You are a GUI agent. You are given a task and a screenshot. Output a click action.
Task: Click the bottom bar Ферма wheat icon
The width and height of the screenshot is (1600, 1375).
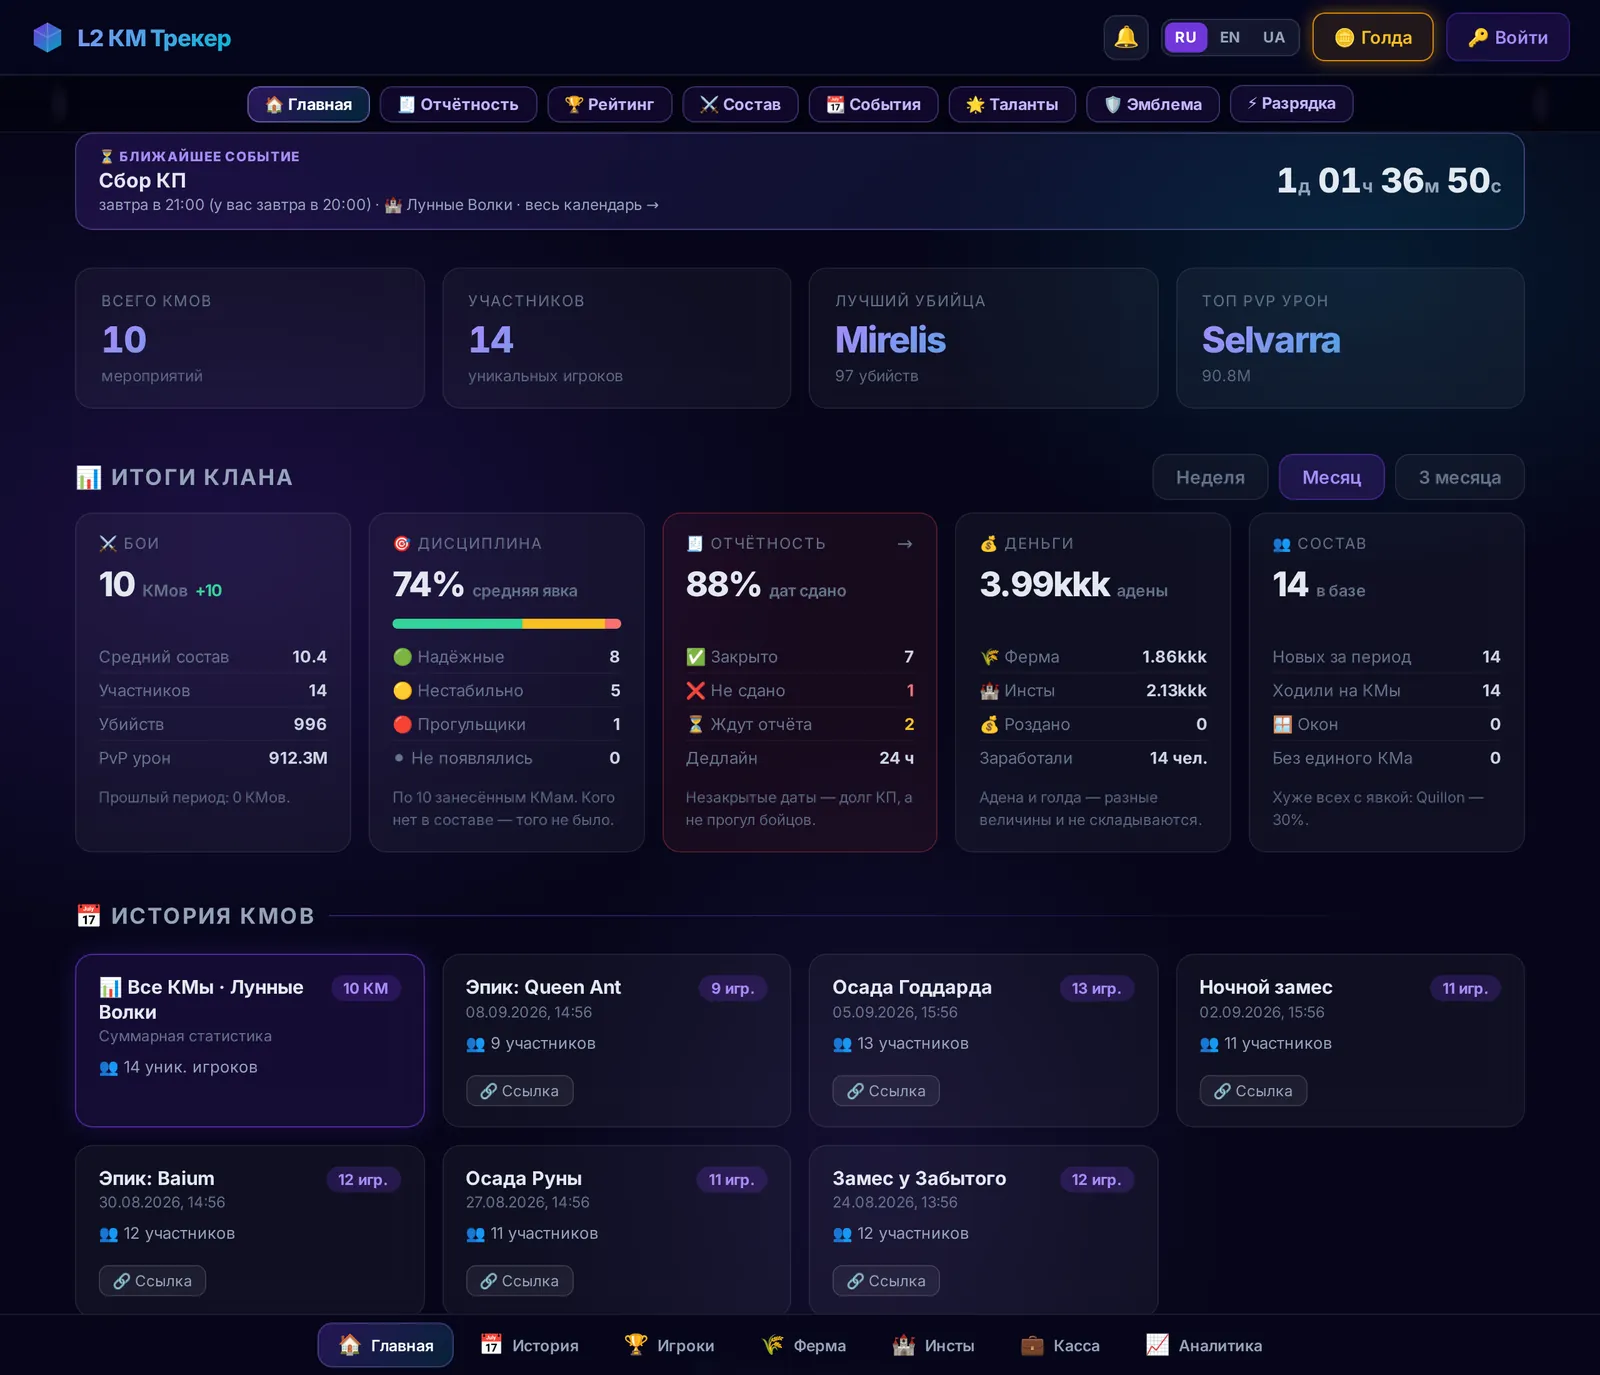[x=772, y=1345]
